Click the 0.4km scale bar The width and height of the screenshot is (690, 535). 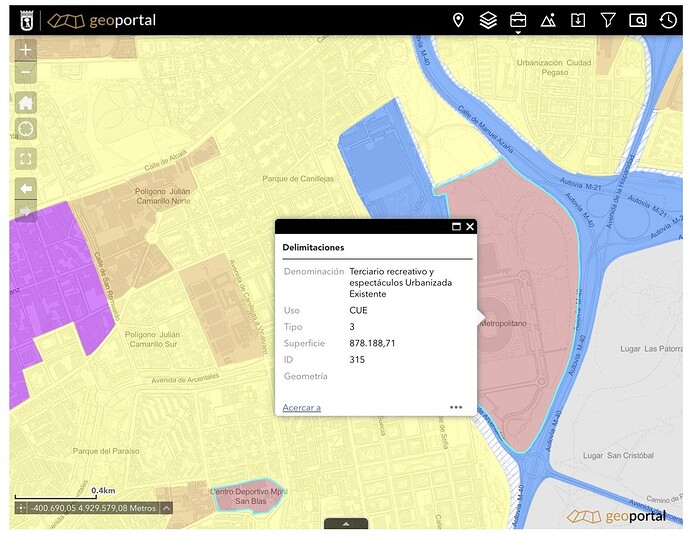(56, 494)
